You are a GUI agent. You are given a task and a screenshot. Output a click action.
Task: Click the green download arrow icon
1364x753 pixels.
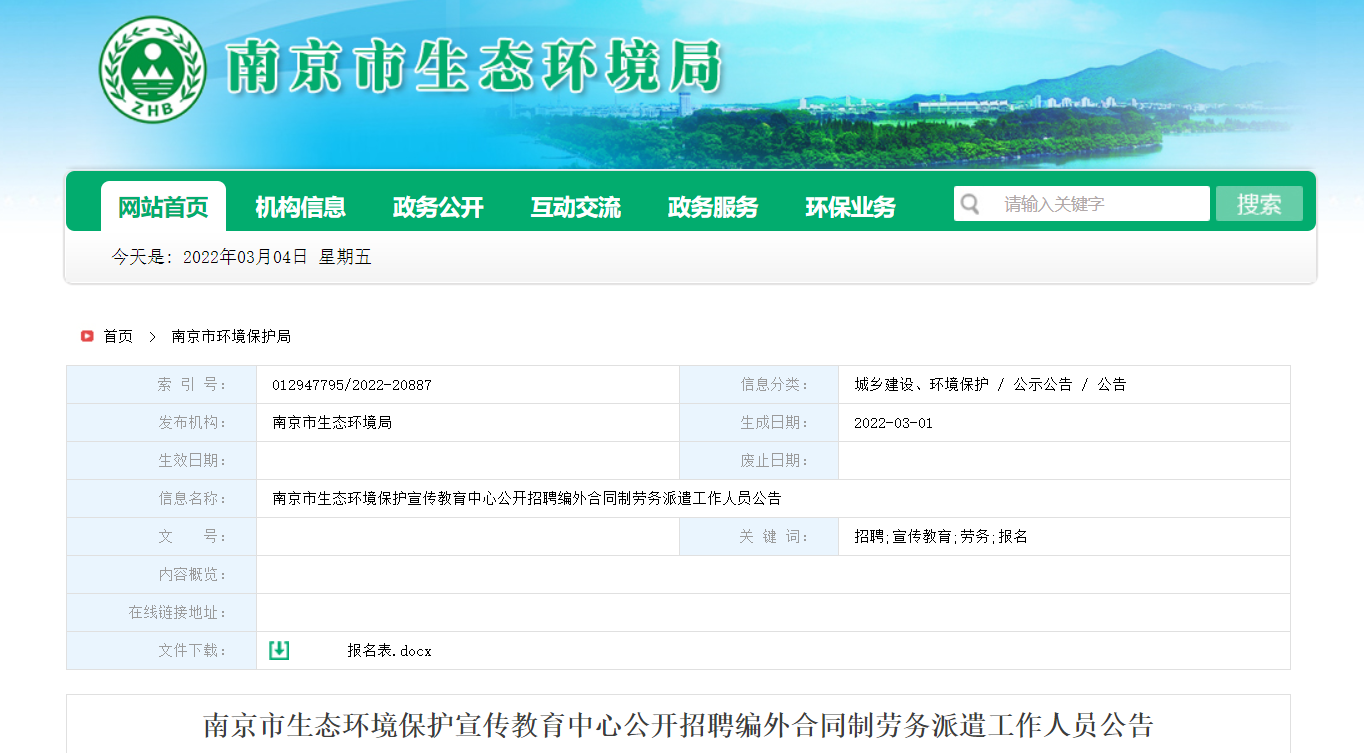point(279,650)
